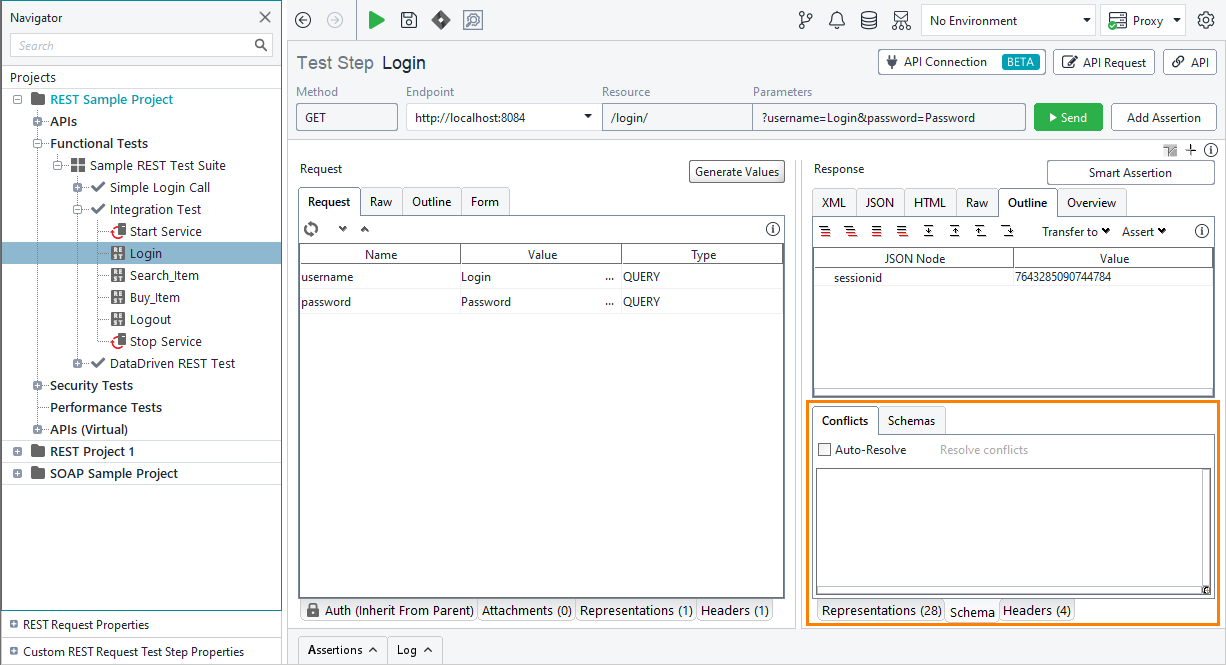
Task: Click the Send button
Action: 1068,117
